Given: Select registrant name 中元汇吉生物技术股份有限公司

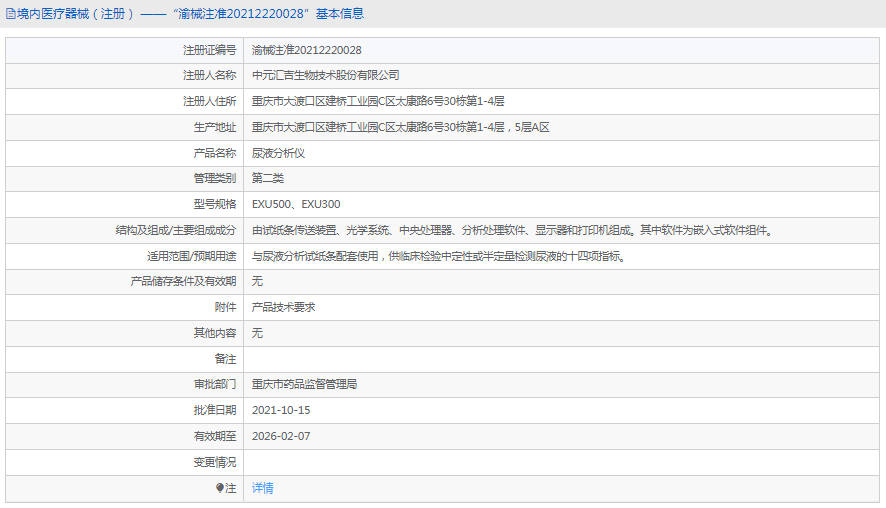Looking at the screenshot, I should point(325,75).
